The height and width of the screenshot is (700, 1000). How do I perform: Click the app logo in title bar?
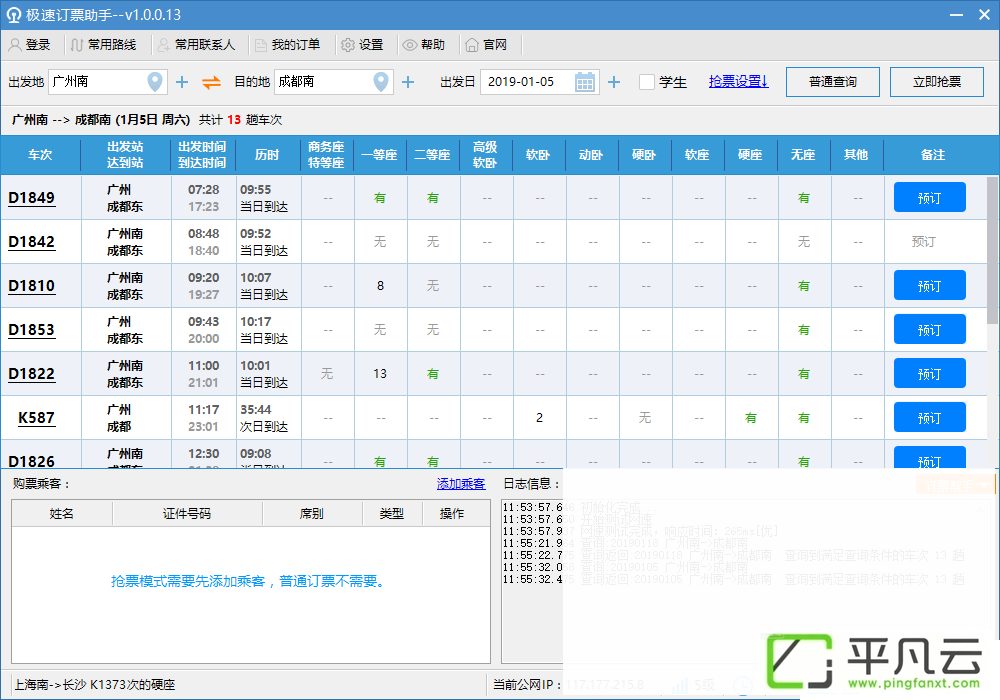(x=13, y=14)
